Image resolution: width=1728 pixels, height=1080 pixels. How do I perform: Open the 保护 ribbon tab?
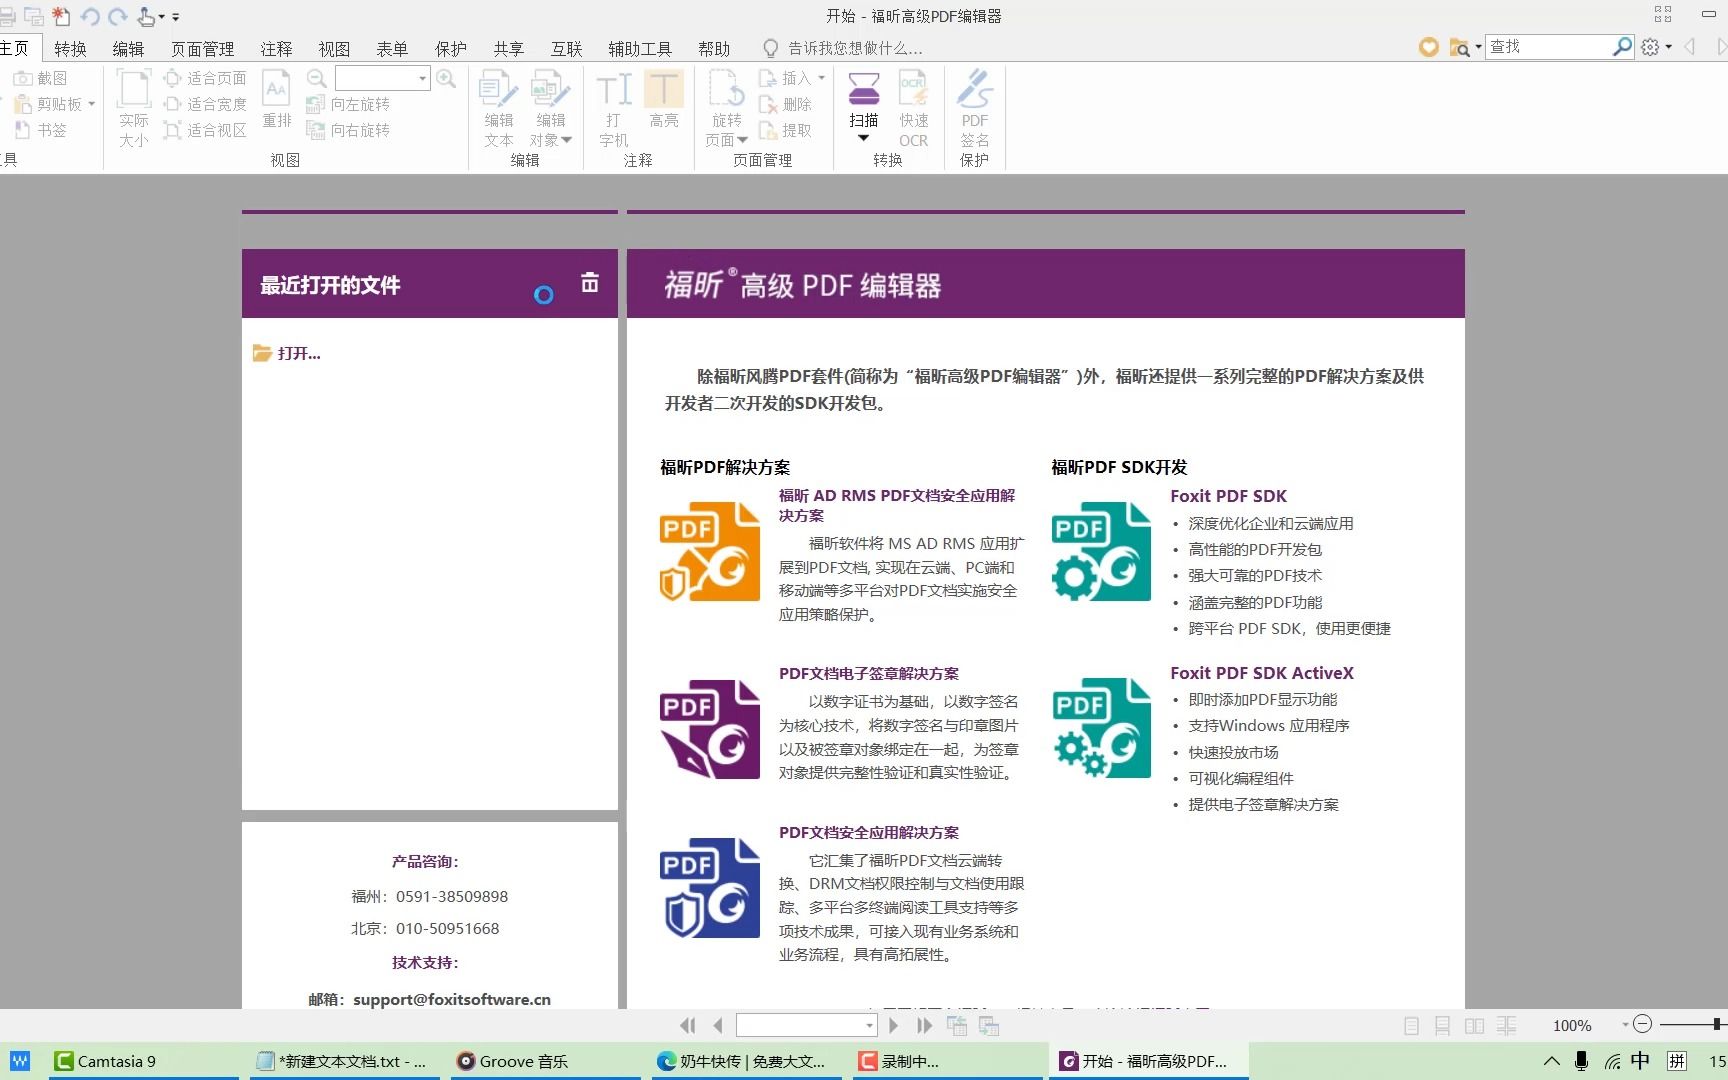pos(450,48)
